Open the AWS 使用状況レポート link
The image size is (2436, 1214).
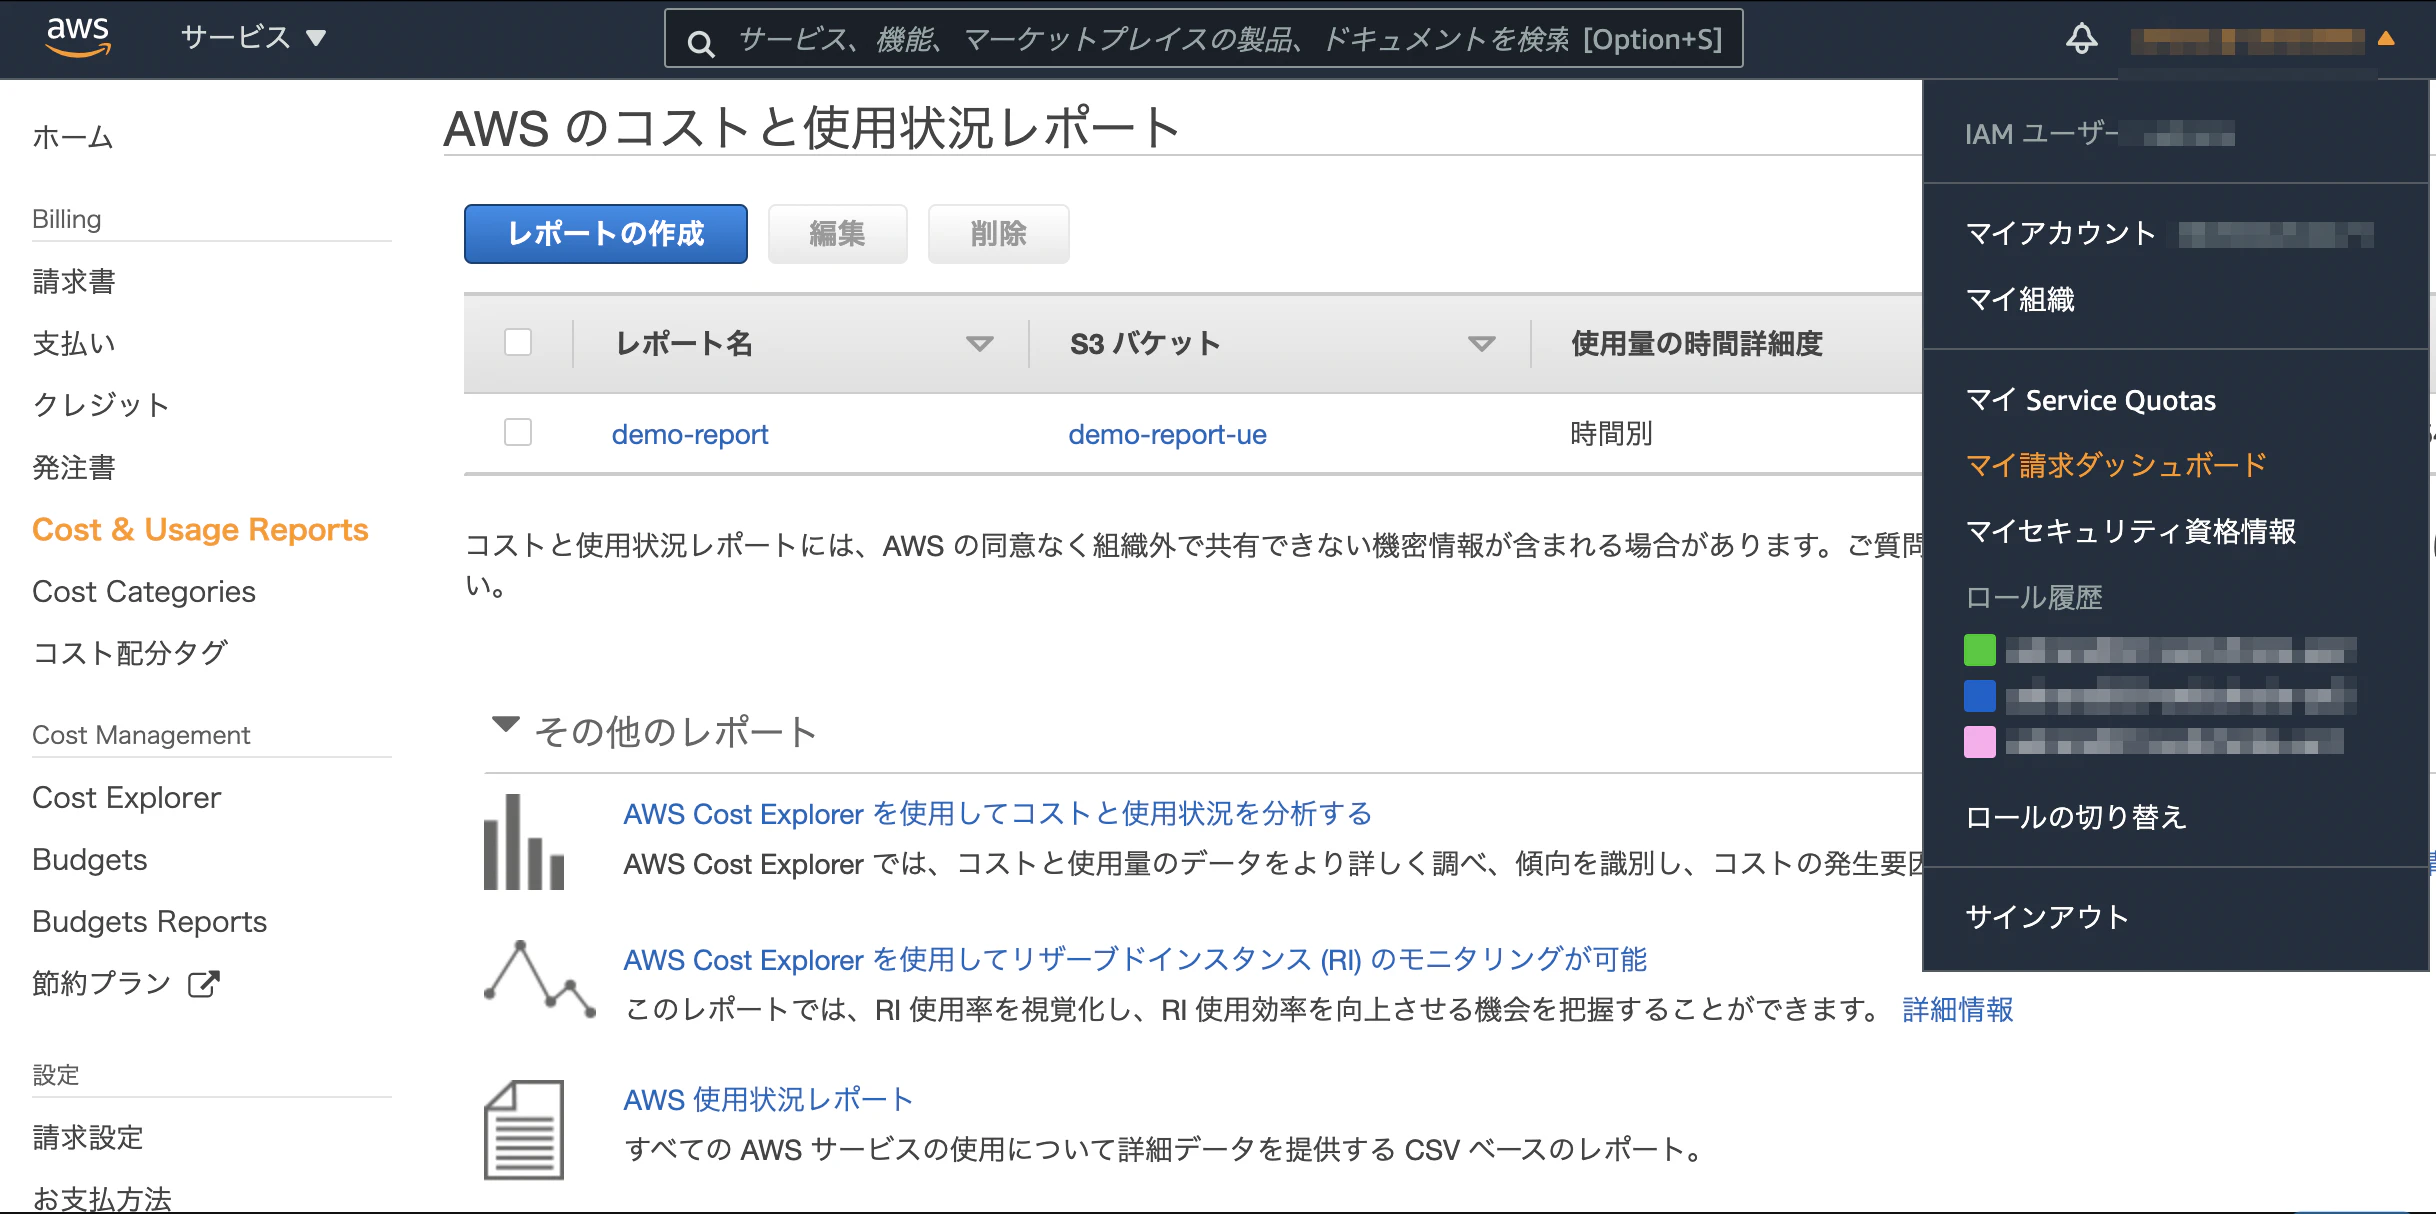(768, 1100)
